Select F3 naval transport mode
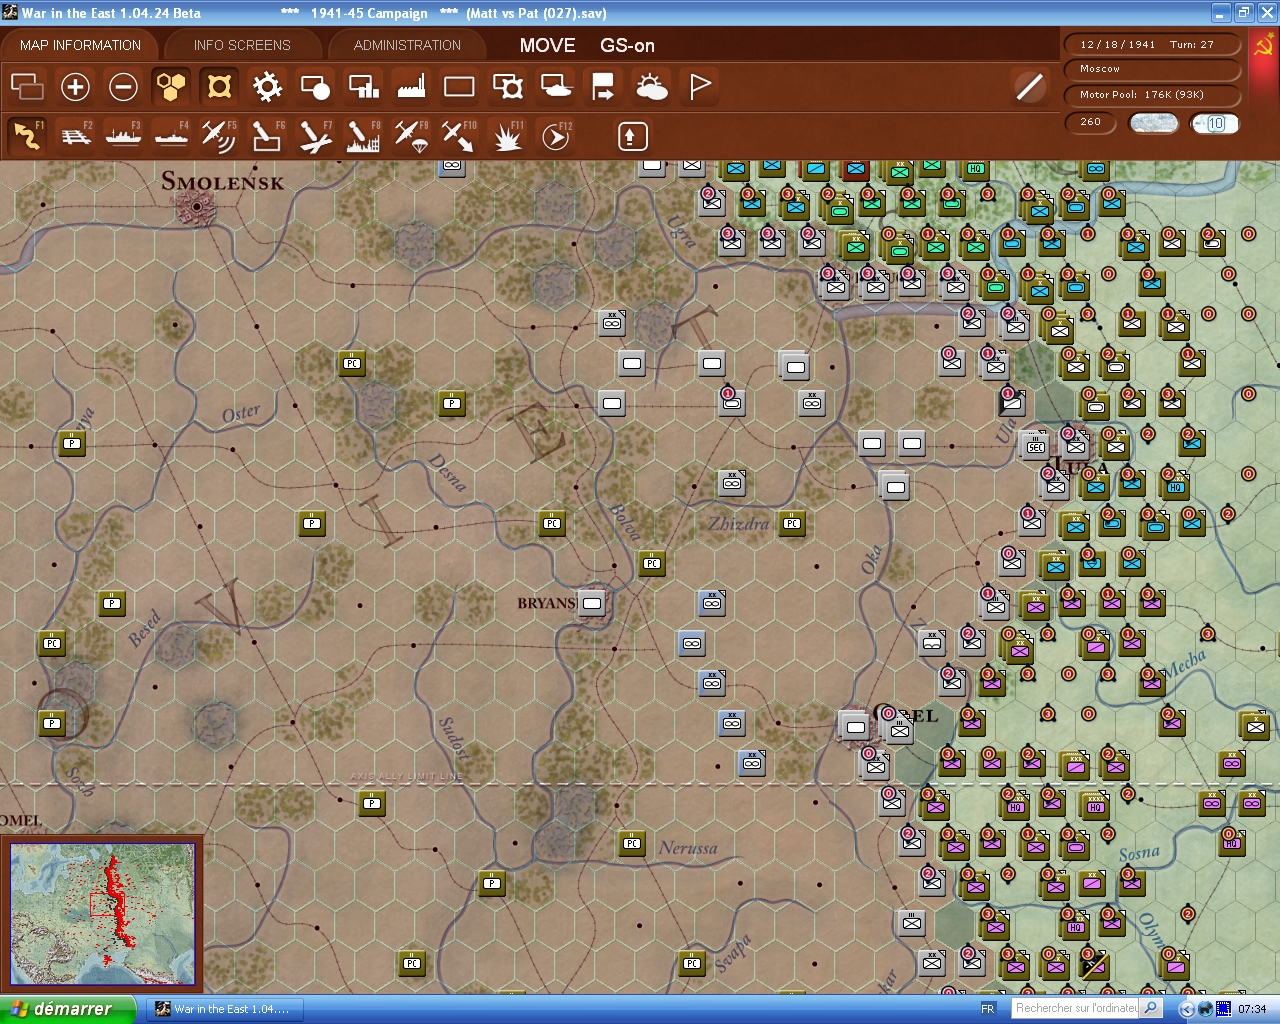This screenshot has height=1024, width=1280. point(123,135)
